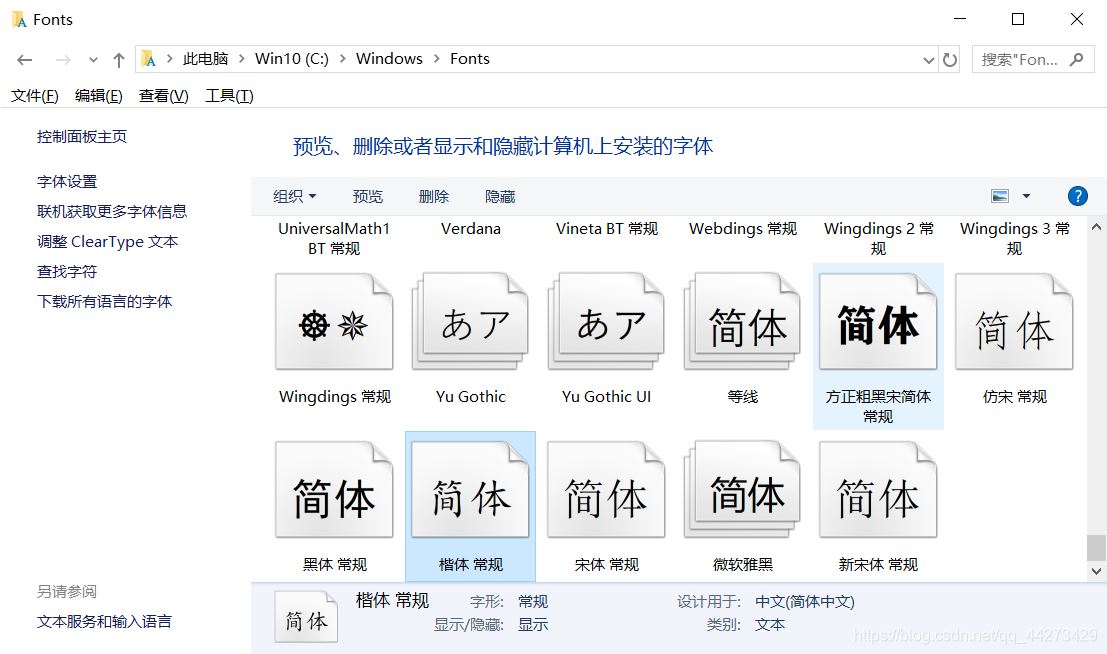Click the Fonts folder icon in address bar
The width and height of the screenshot is (1107, 654).
(x=149, y=59)
